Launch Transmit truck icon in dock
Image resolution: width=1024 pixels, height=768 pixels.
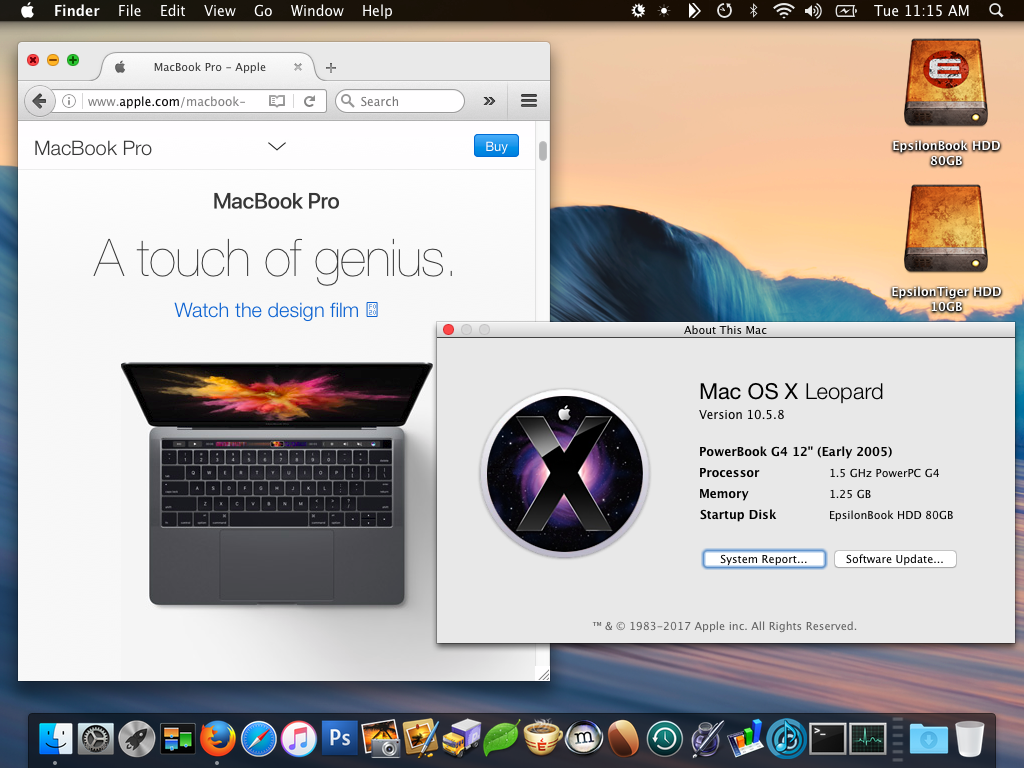462,739
